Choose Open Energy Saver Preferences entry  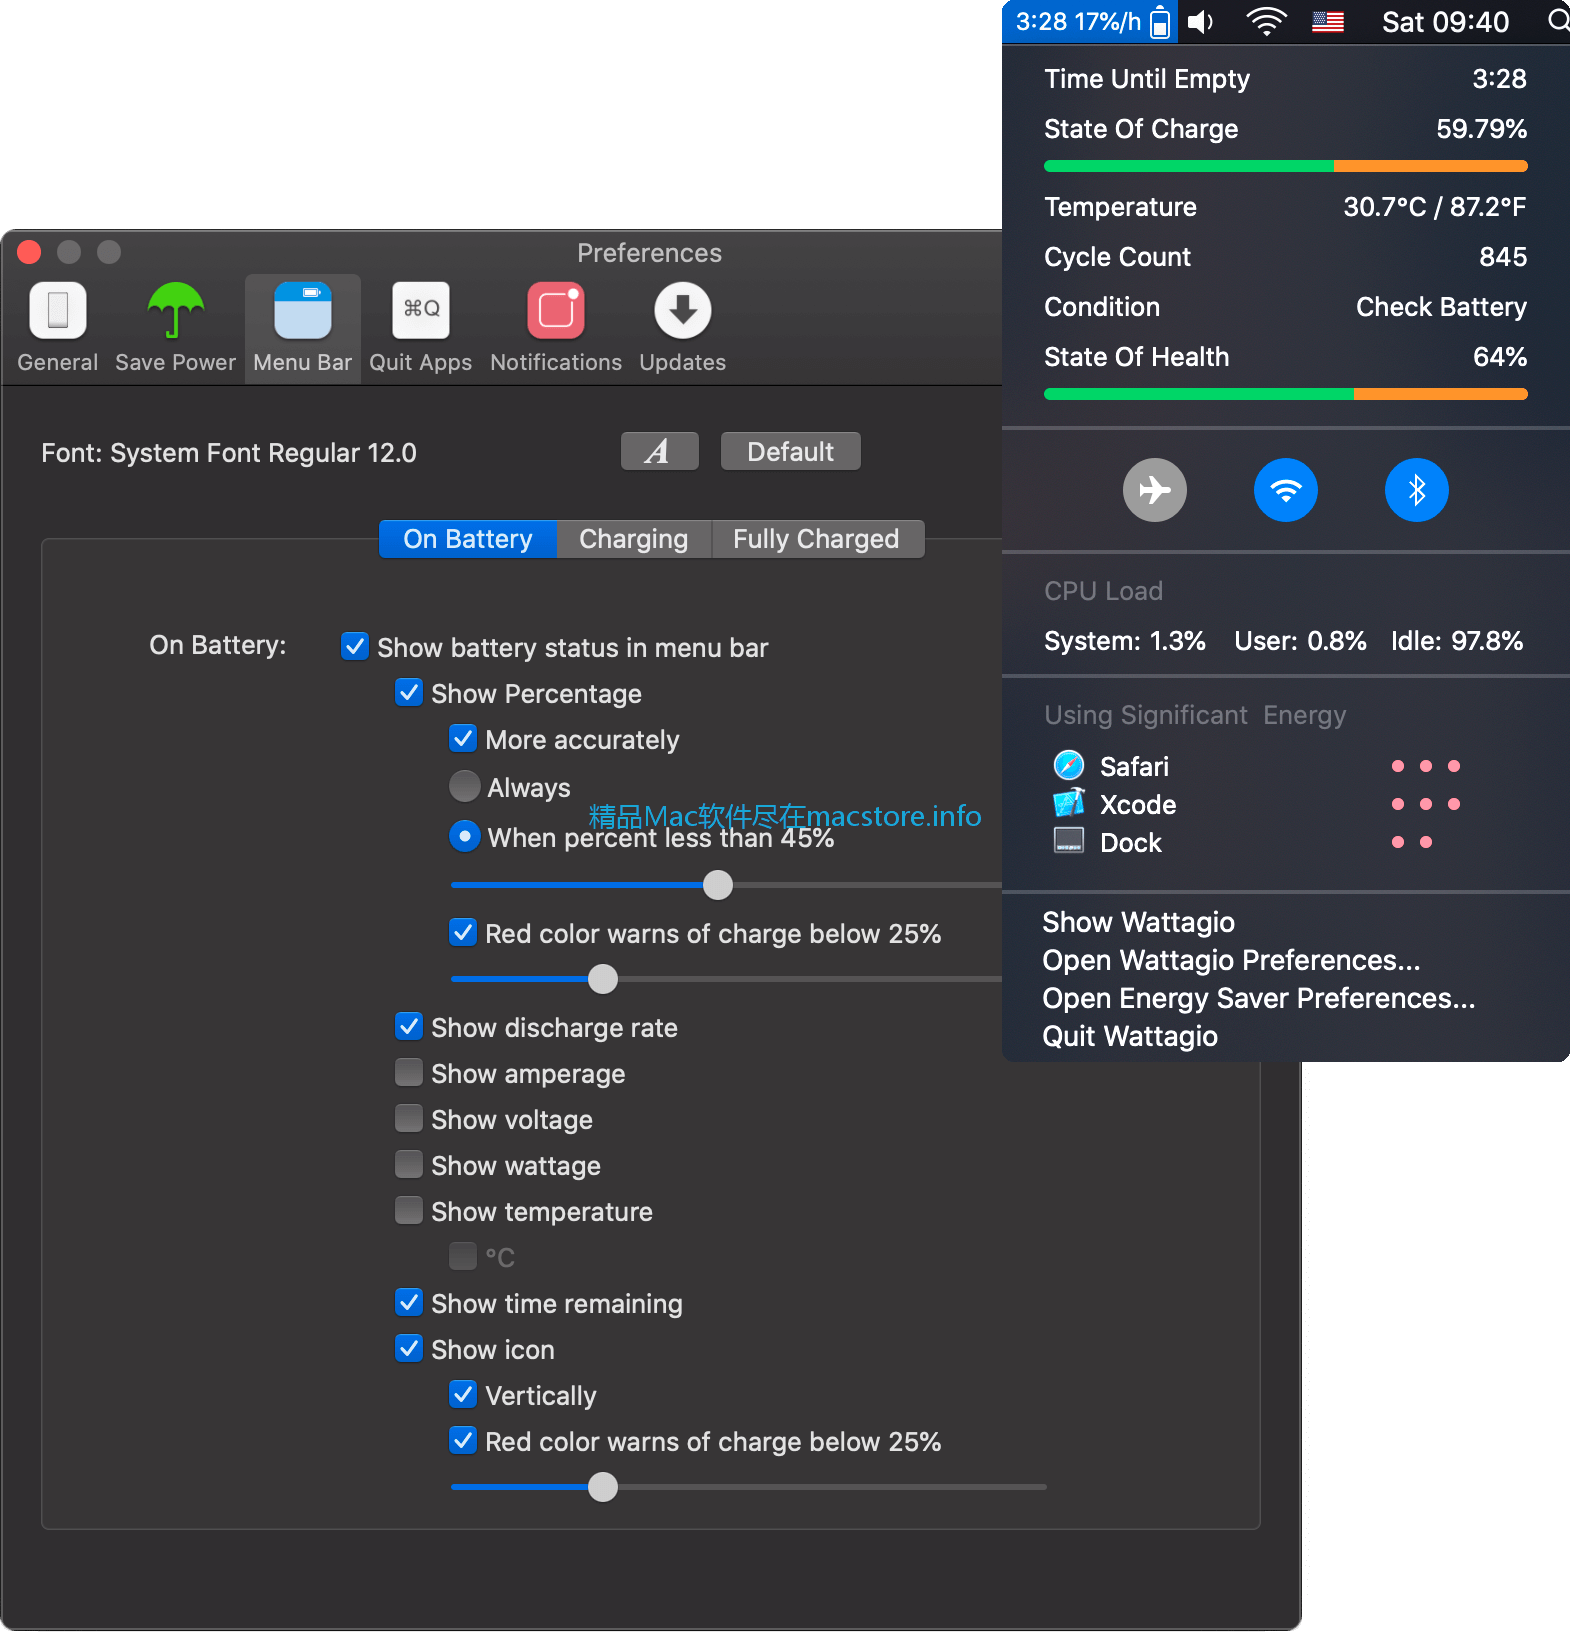click(x=1258, y=998)
